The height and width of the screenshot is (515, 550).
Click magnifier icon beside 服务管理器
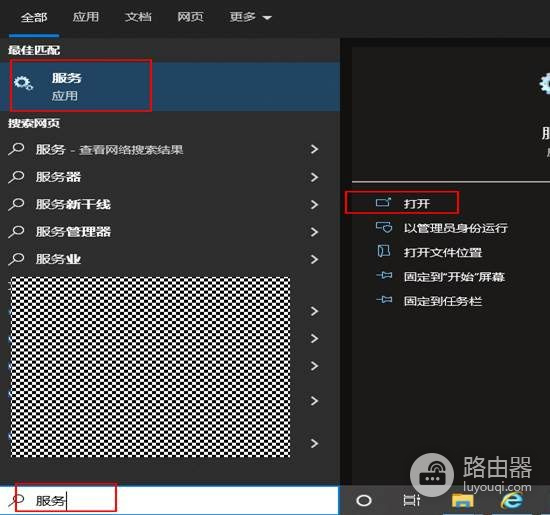click(x=16, y=232)
